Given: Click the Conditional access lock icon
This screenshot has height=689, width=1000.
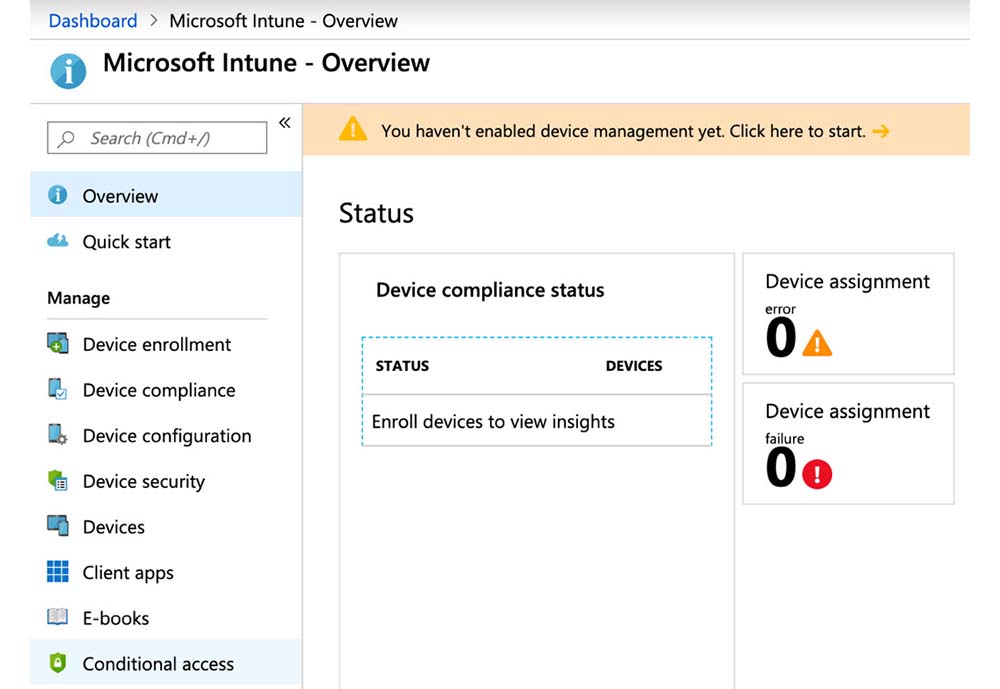Looking at the screenshot, I should (x=58, y=663).
